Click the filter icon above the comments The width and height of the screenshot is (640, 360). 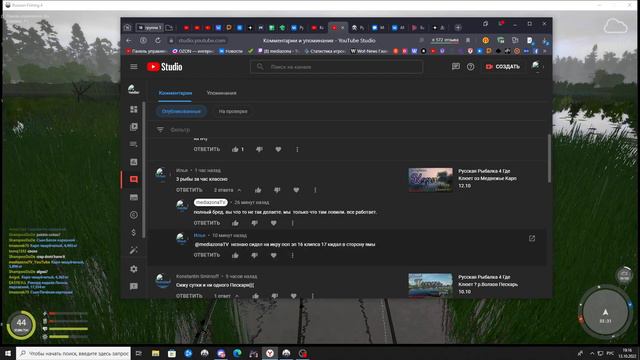pyautogui.click(x=160, y=129)
